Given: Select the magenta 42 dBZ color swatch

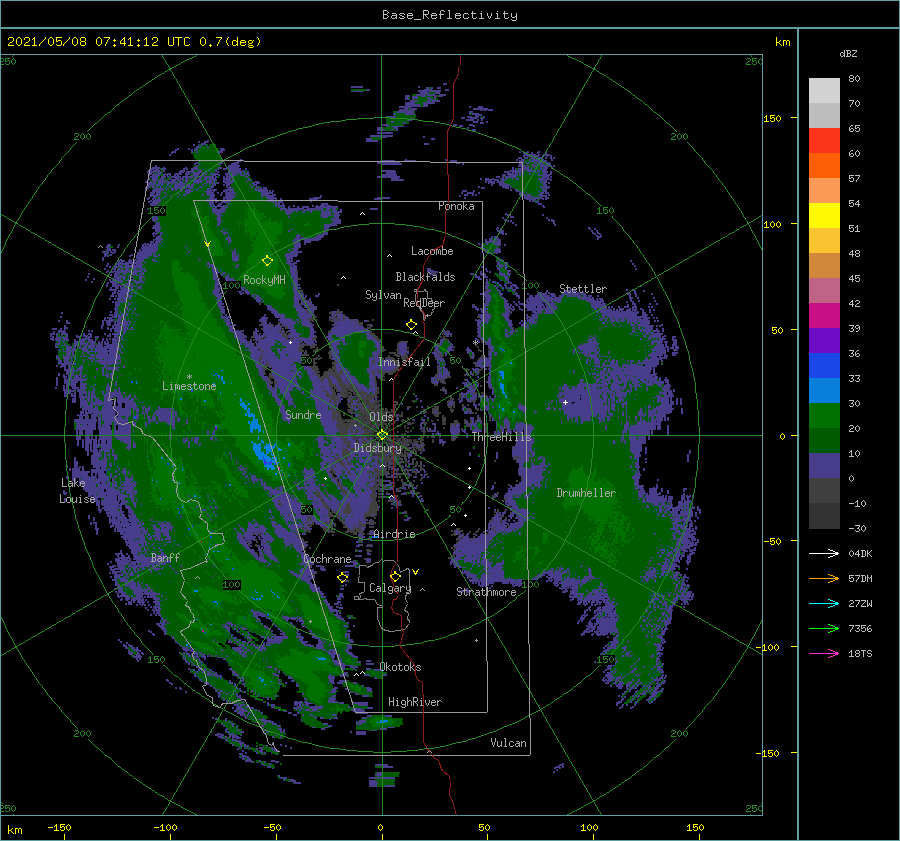Looking at the screenshot, I should 824,315.
